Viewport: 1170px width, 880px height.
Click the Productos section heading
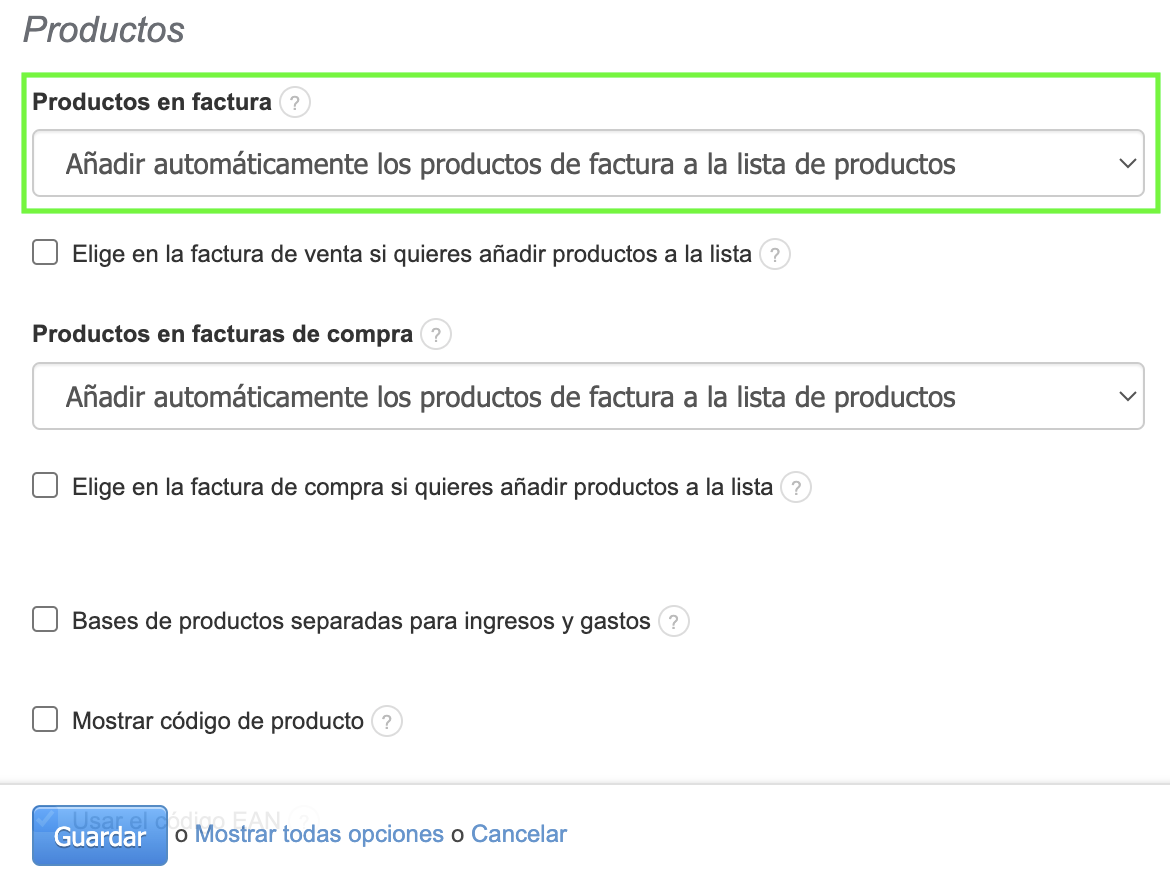[104, 30]
